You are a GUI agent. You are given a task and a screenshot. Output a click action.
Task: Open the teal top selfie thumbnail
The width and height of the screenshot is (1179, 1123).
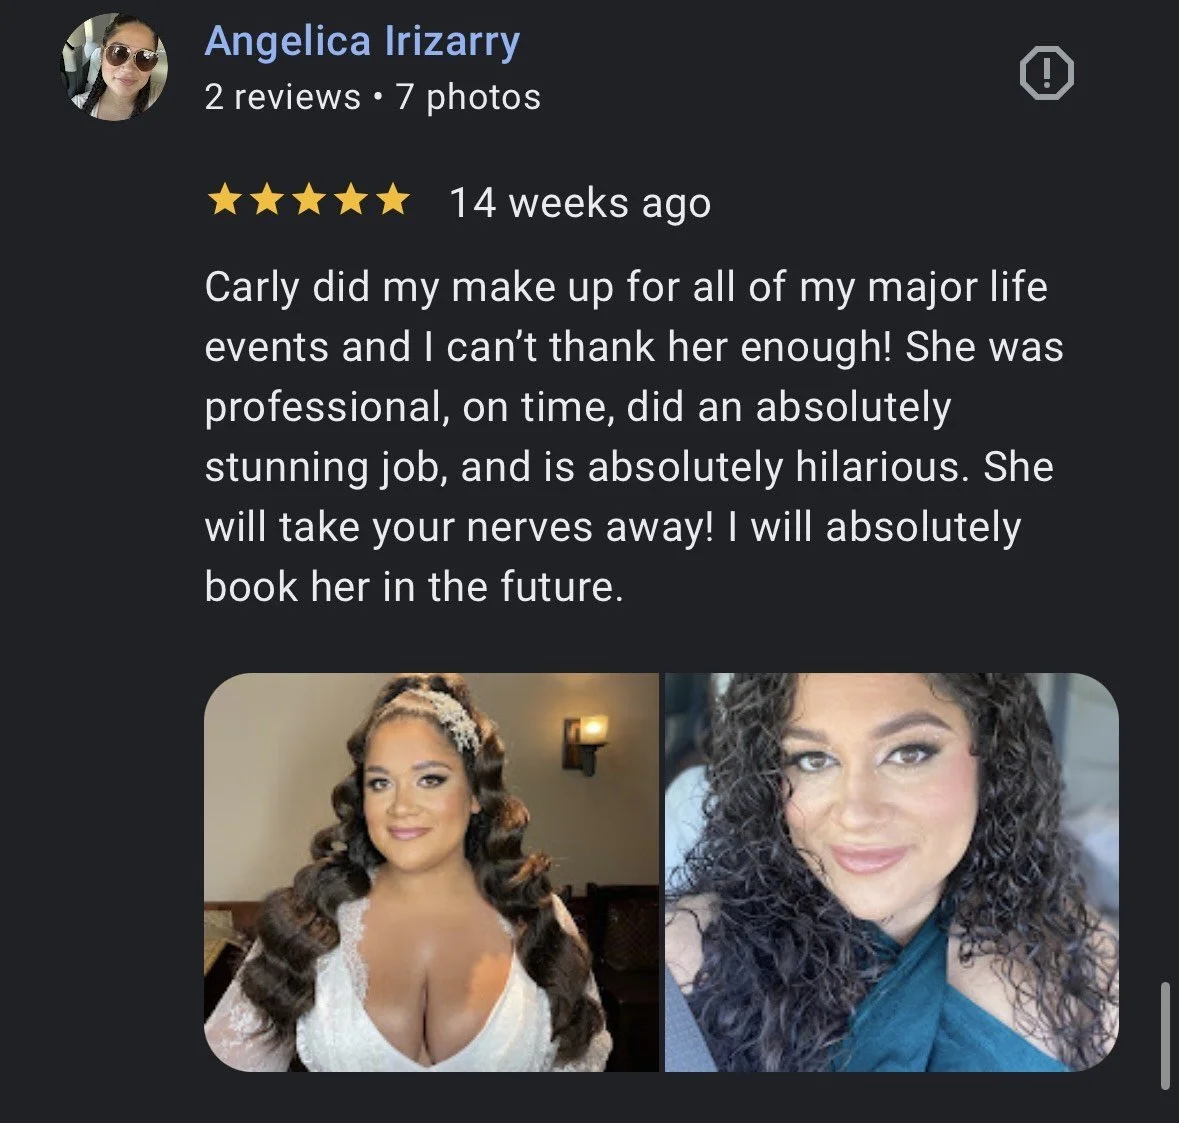(892, 872)
